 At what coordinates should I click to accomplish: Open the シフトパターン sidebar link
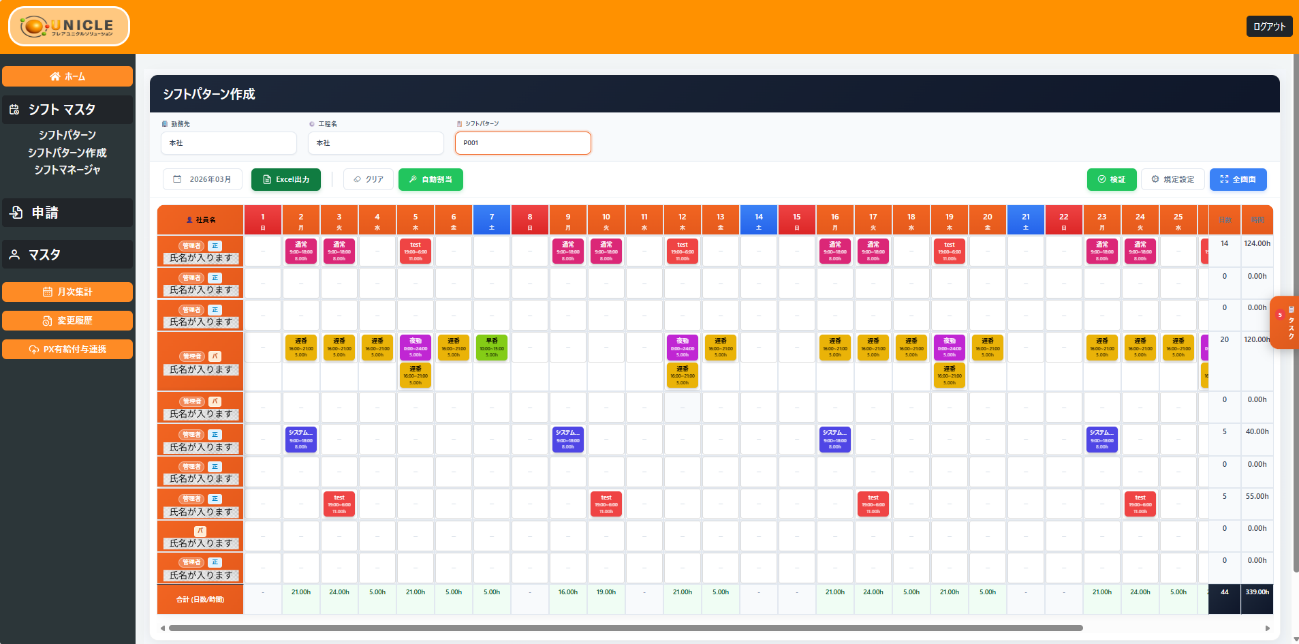(x=67, y=135)
